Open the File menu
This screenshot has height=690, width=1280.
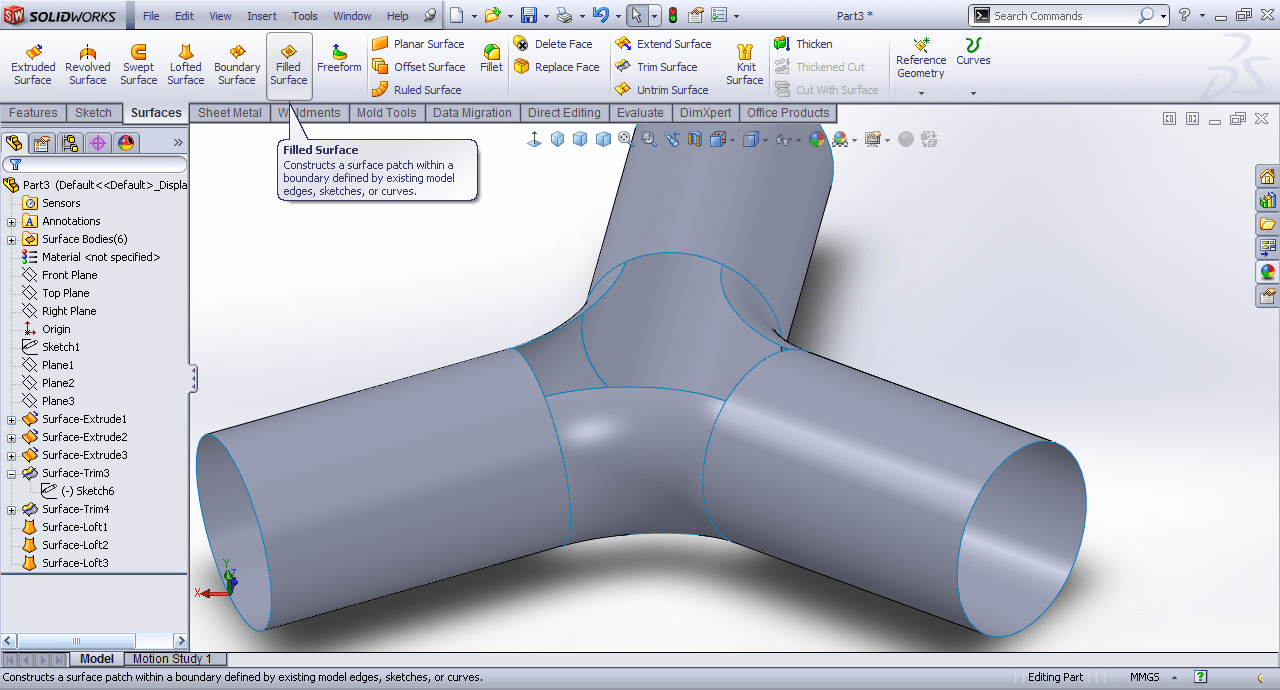pos(151,16)
